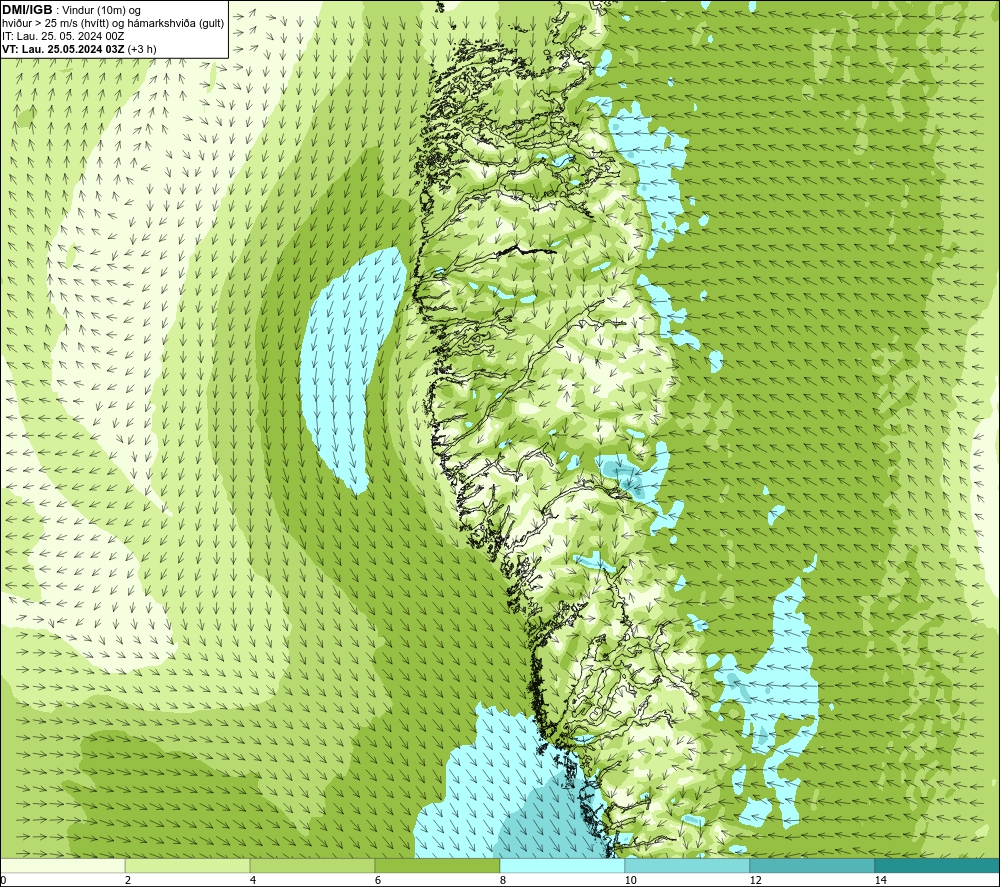Click the scale label '14'

click(x=880, y=880)
